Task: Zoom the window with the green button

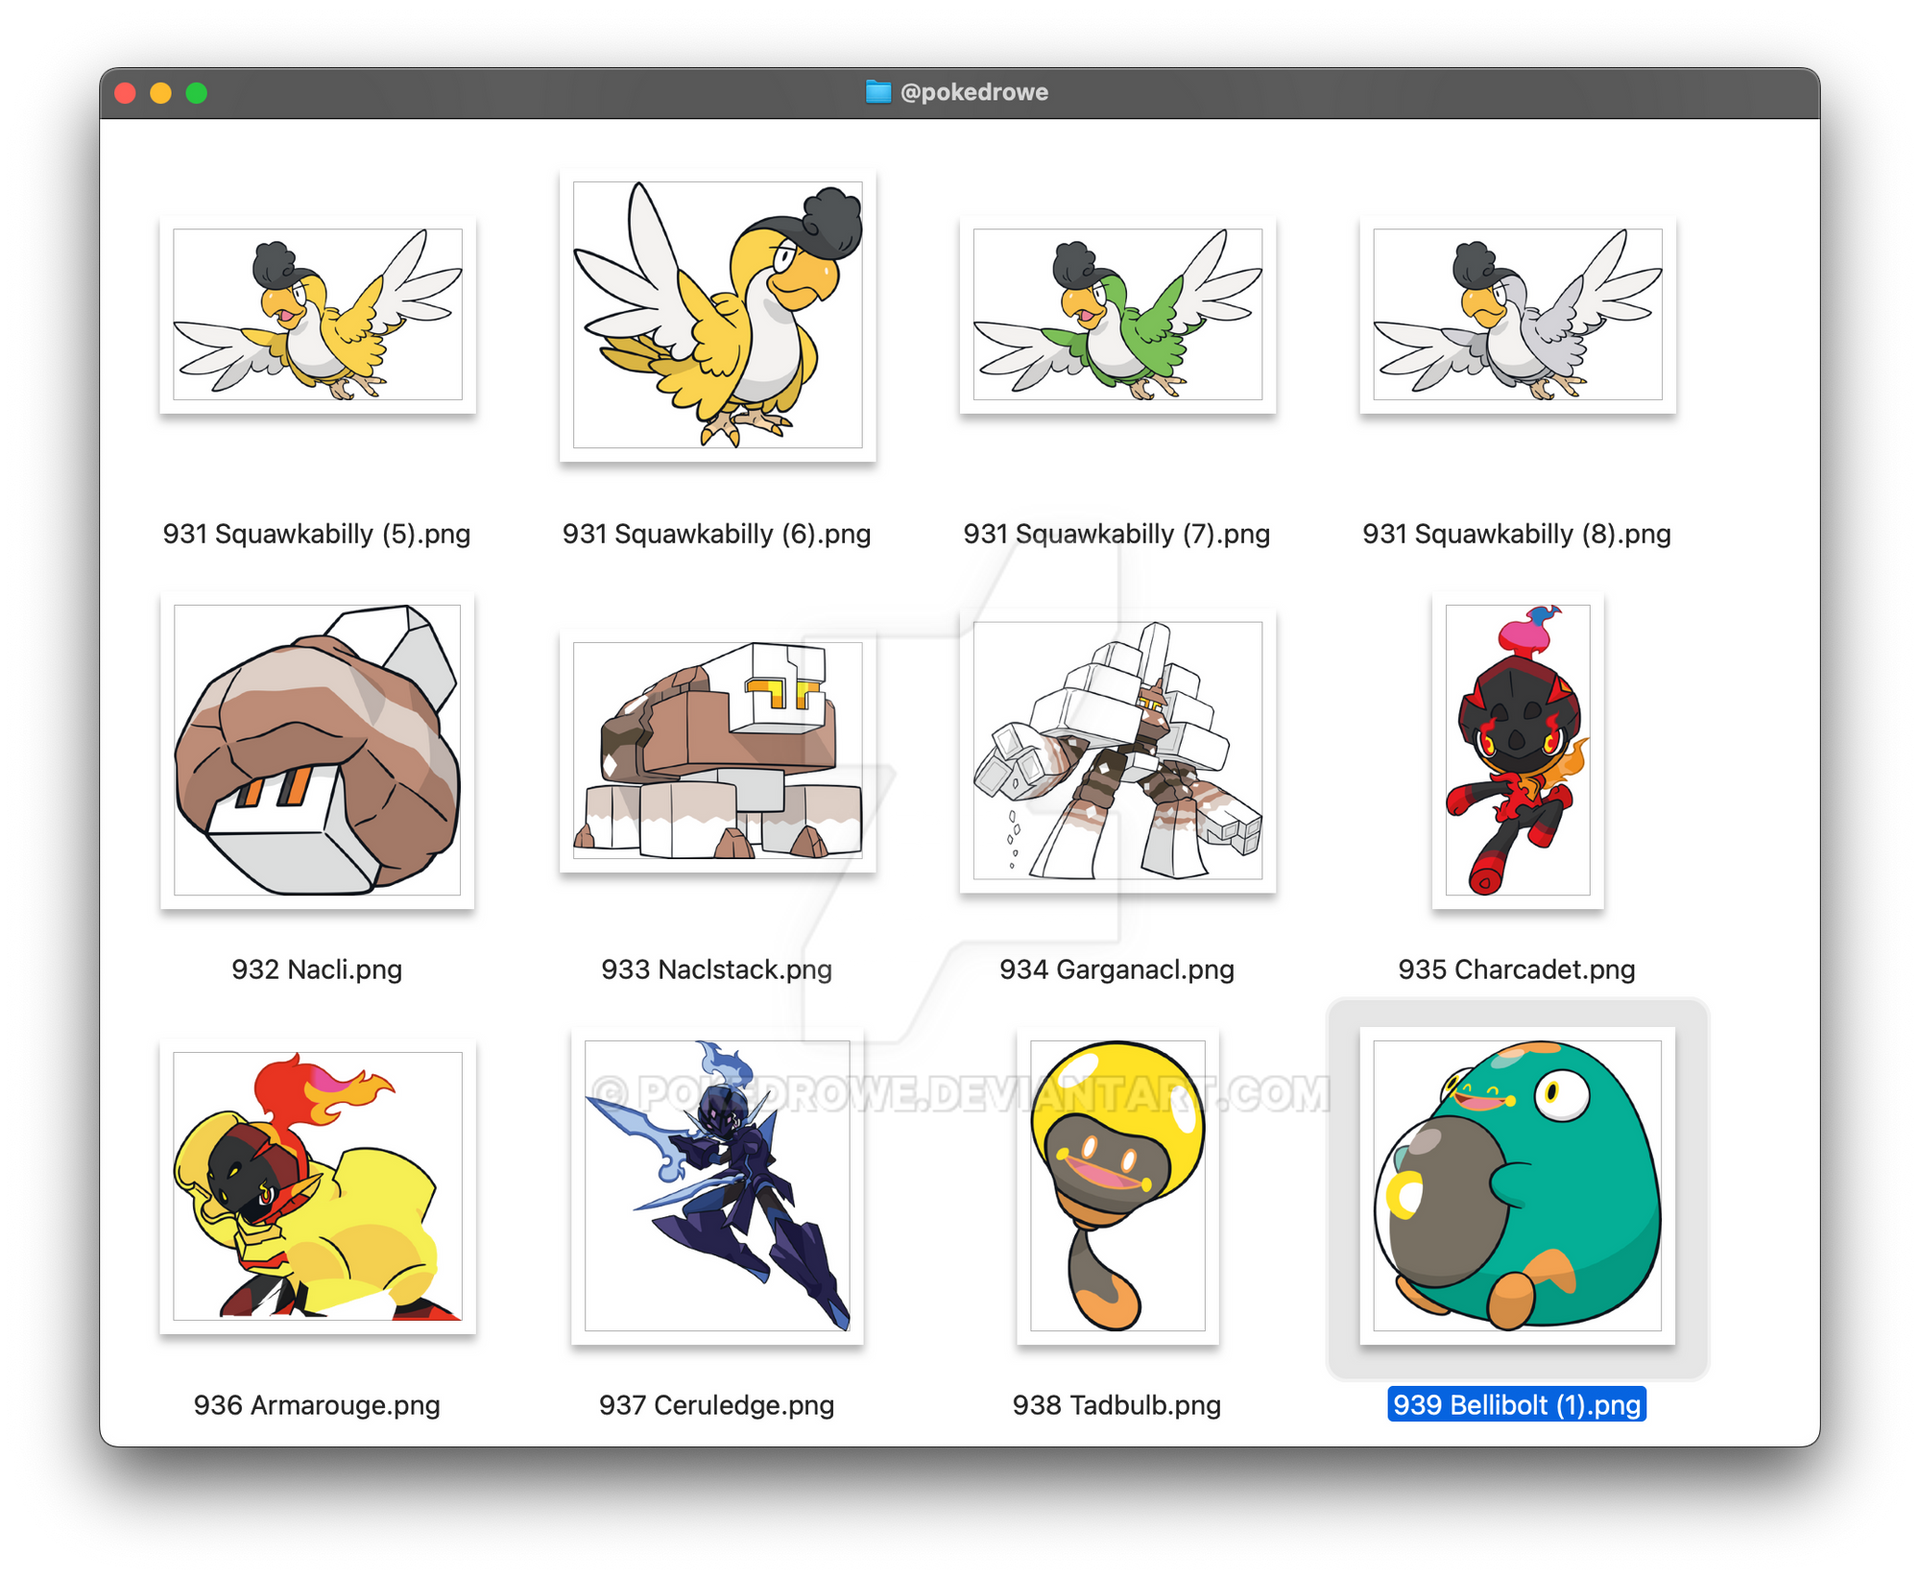Action: coord(197,93)
